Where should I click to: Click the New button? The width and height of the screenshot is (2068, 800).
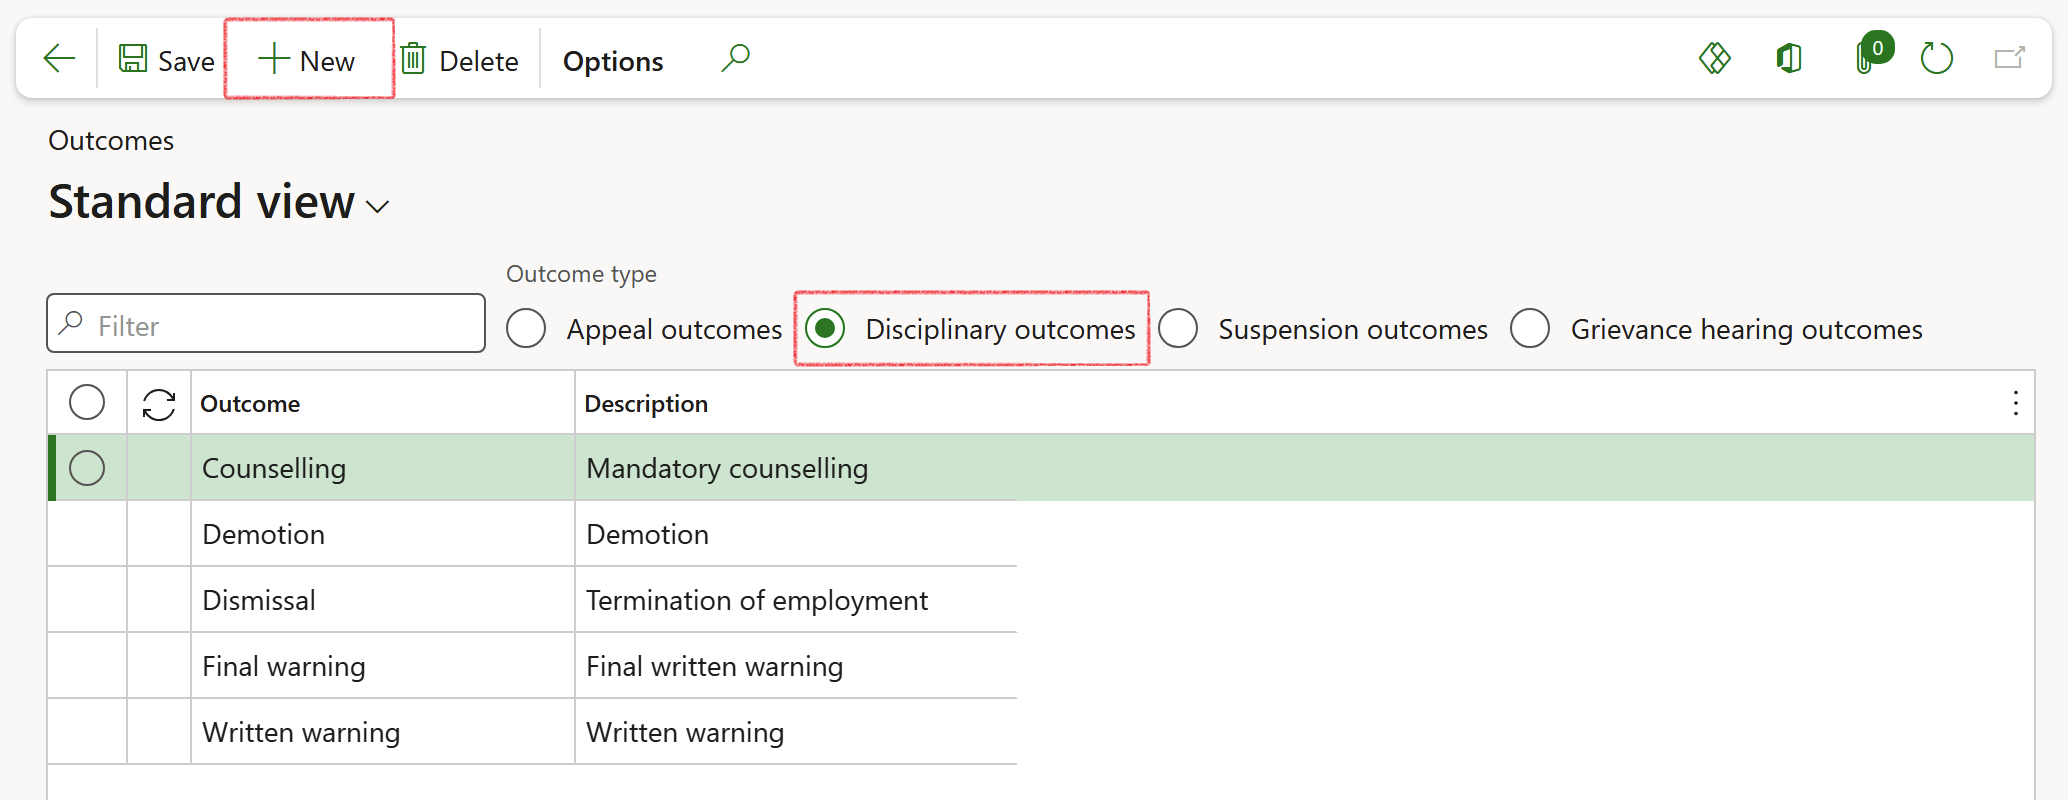(x=308, y=61)
